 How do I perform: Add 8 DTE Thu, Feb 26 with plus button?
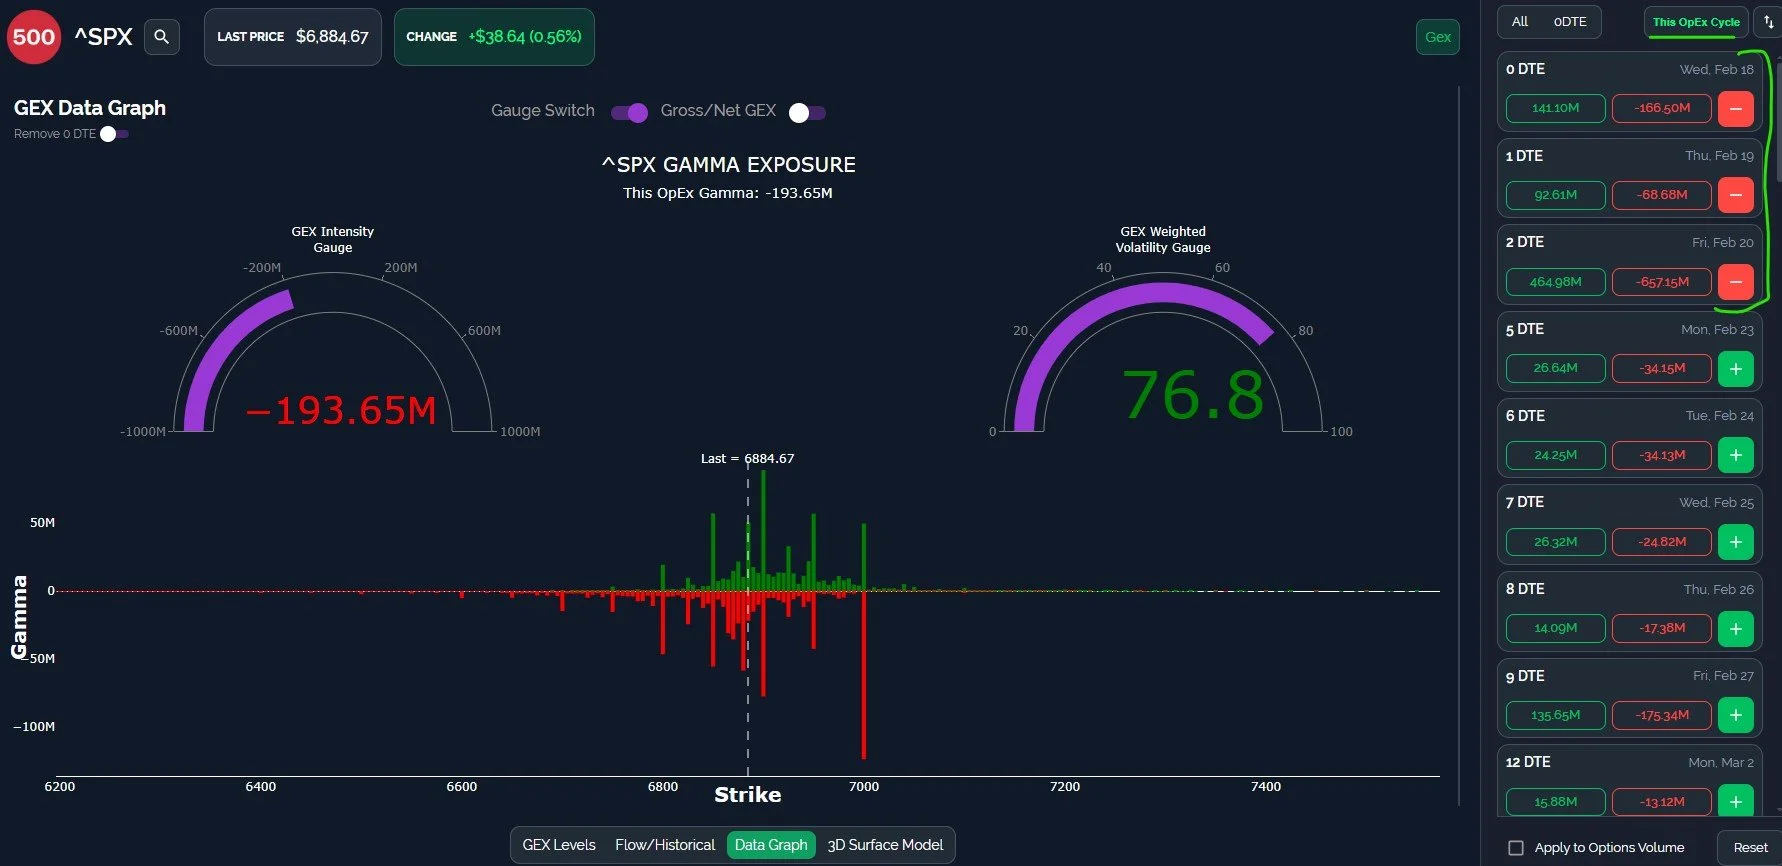point(1736,629)
